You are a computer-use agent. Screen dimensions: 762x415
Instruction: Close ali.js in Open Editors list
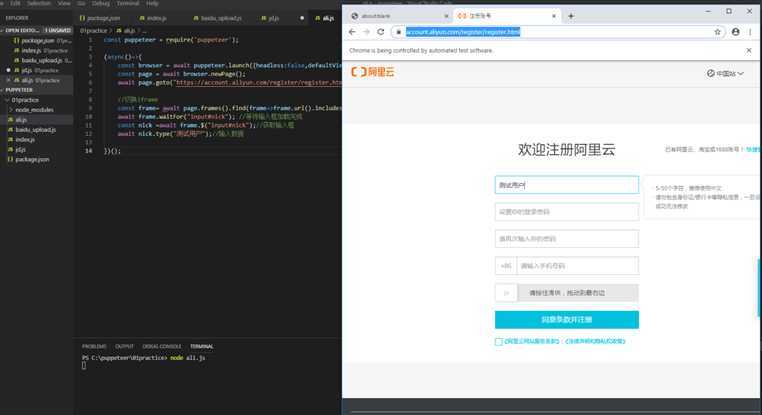[8, 80]
